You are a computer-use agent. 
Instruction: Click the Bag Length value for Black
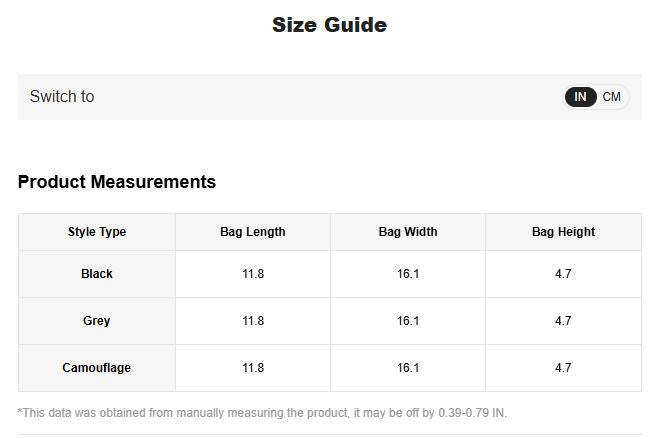point(253,274)
